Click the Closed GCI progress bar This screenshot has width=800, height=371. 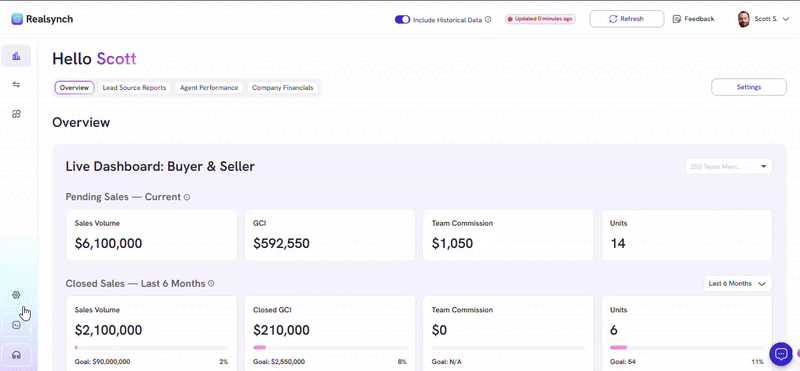(330, 348)
